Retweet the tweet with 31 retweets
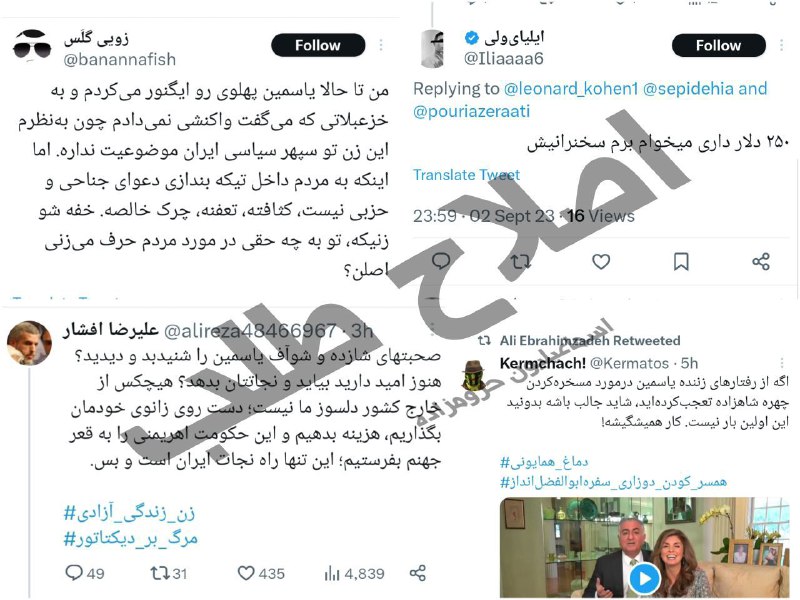The height and width of the screenshot is (600, 800). tap(168, 573)
